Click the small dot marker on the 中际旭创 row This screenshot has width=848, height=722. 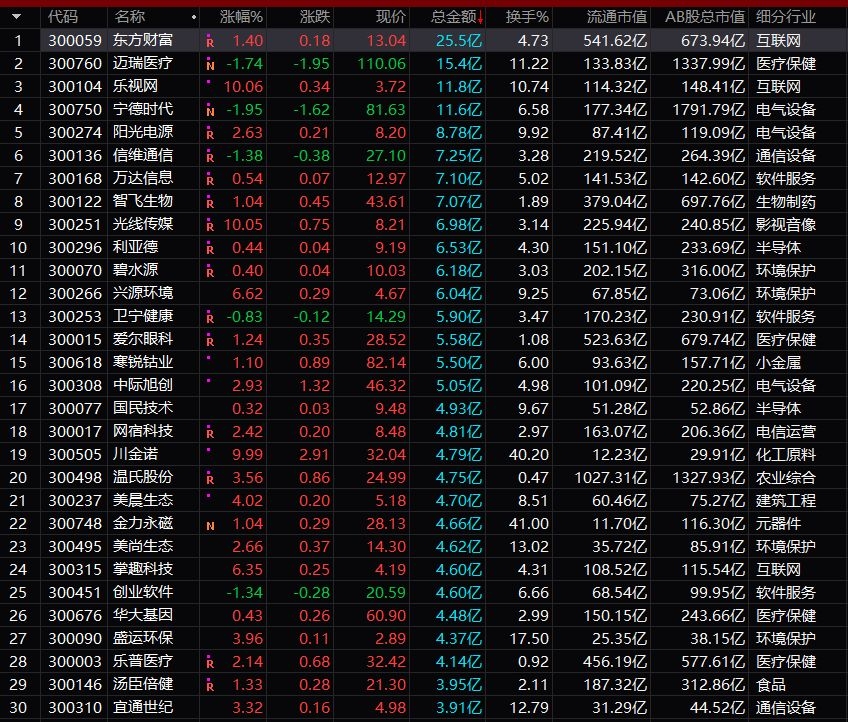click(208, 381)
